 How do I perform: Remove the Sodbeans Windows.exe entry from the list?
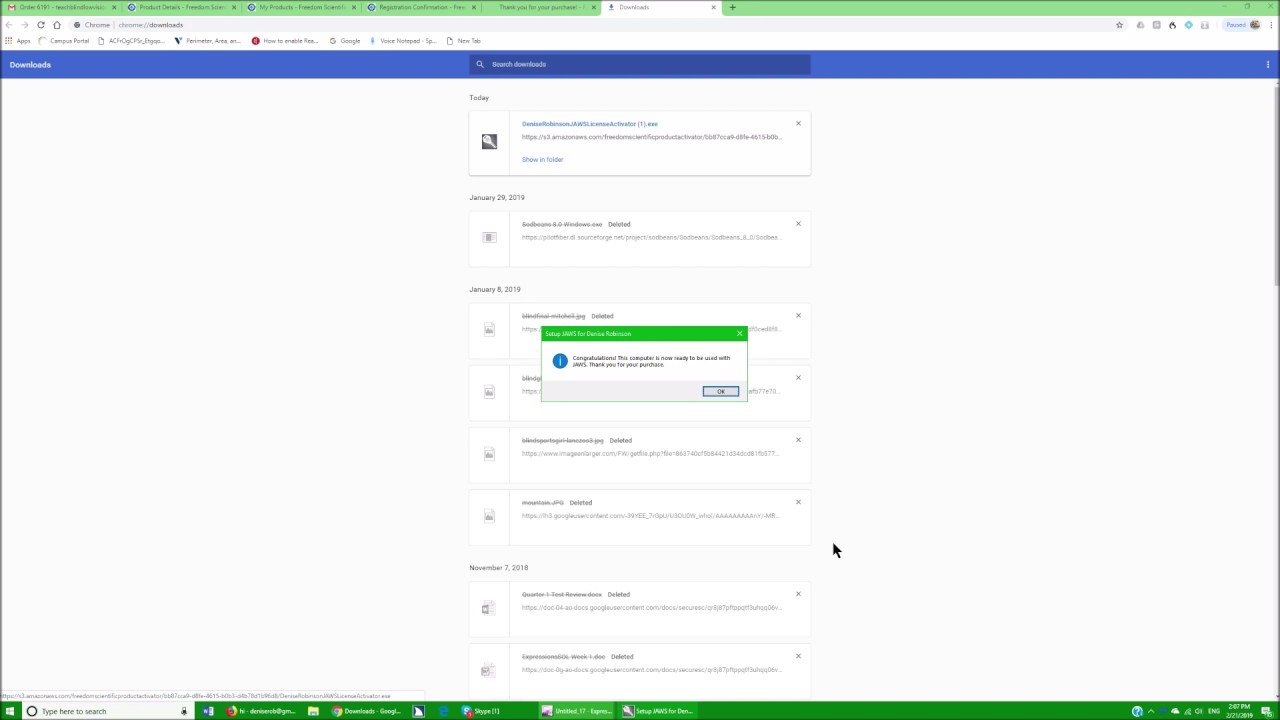pos(798,224)
